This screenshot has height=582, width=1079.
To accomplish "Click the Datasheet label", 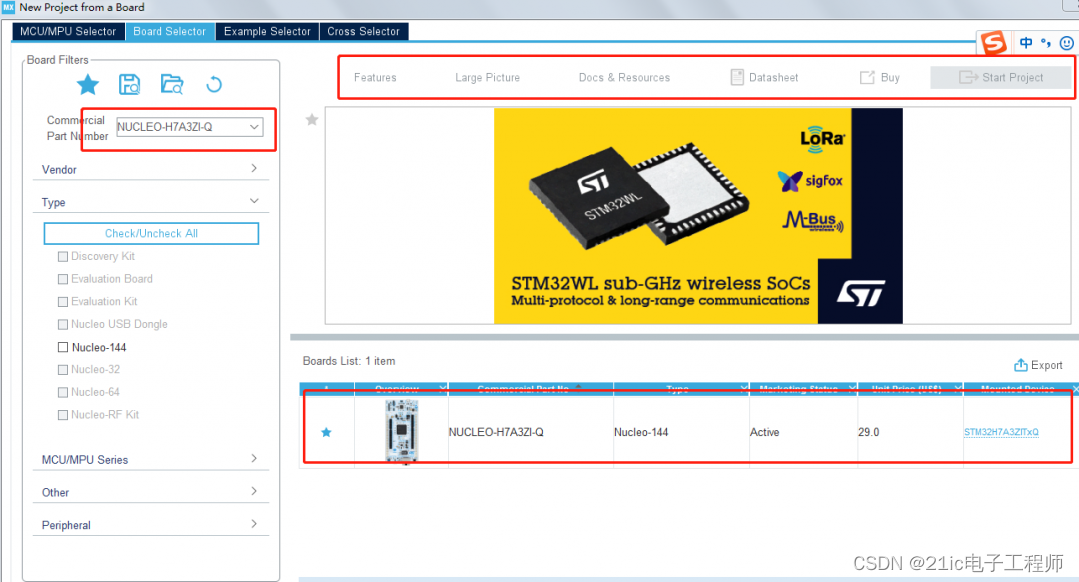I will [x=773, y=78].
